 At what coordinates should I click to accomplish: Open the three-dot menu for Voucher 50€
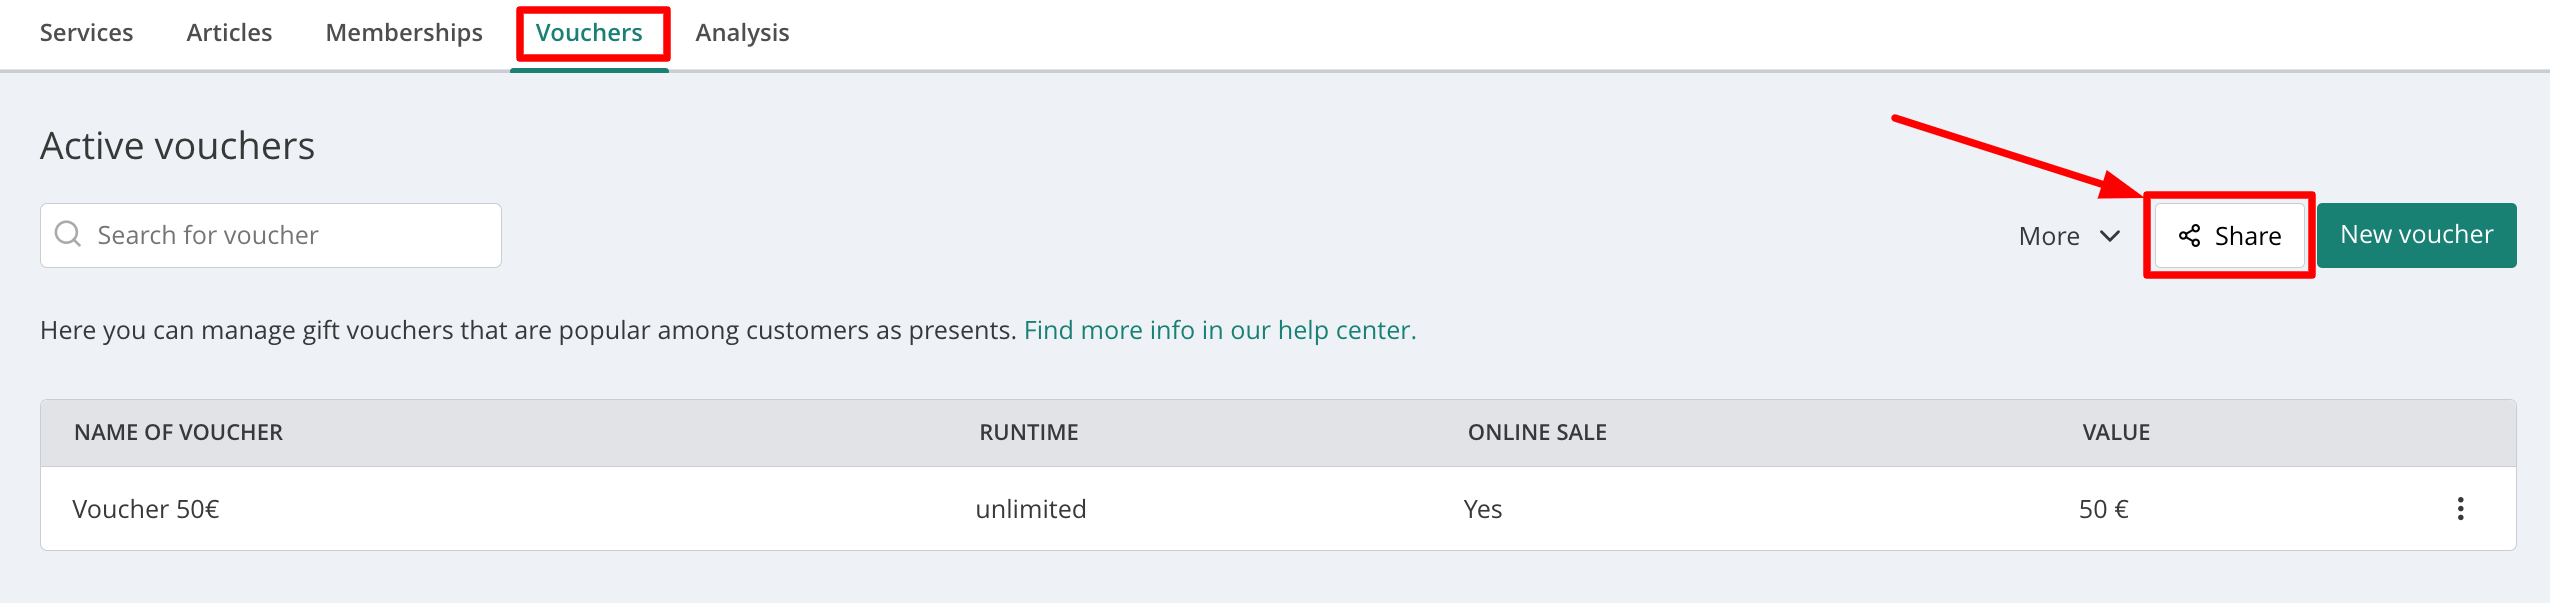click(2460, 508)
